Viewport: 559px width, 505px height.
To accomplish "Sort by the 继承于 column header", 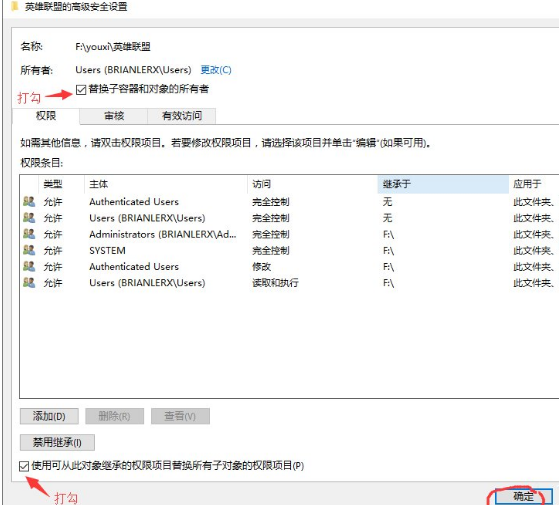I will coord(443,184).
